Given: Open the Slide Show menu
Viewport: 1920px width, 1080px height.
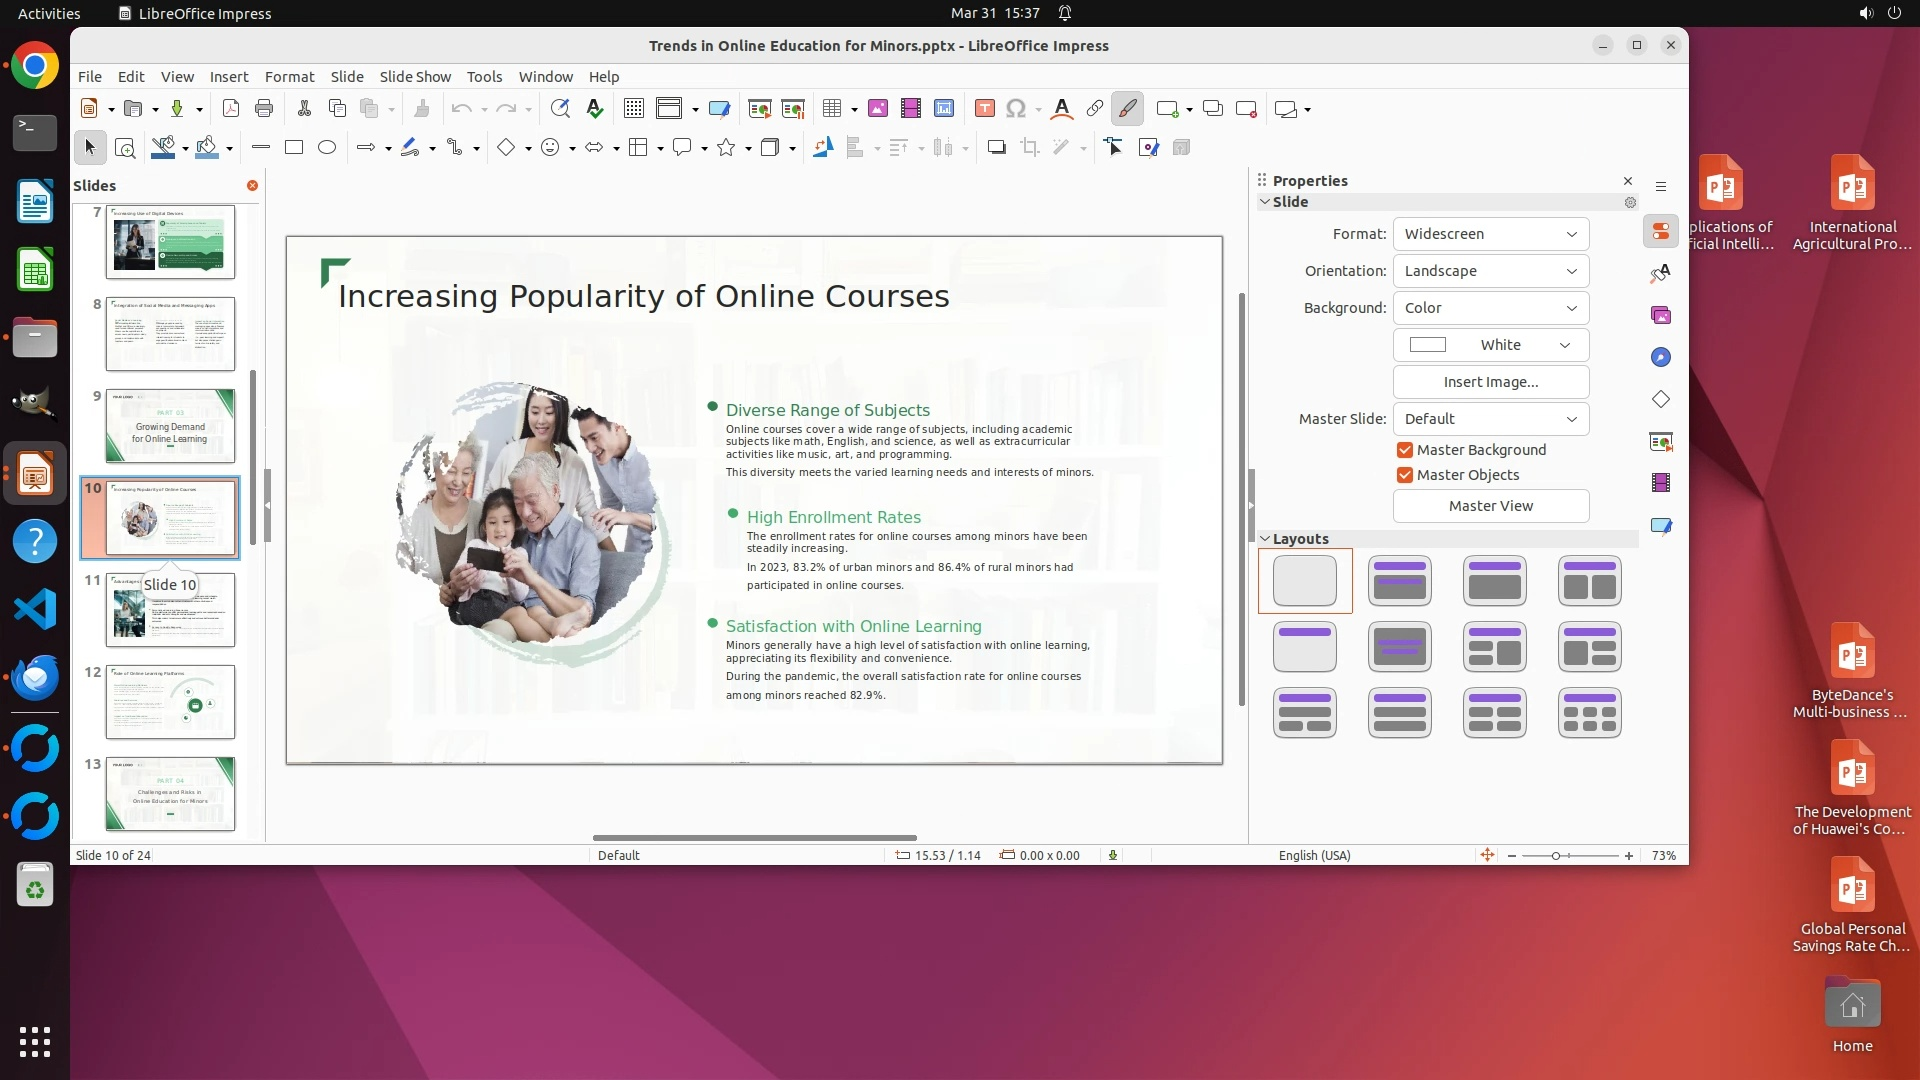Looking at the screenshot, I should pyautogui.click(x=415, y=77).
